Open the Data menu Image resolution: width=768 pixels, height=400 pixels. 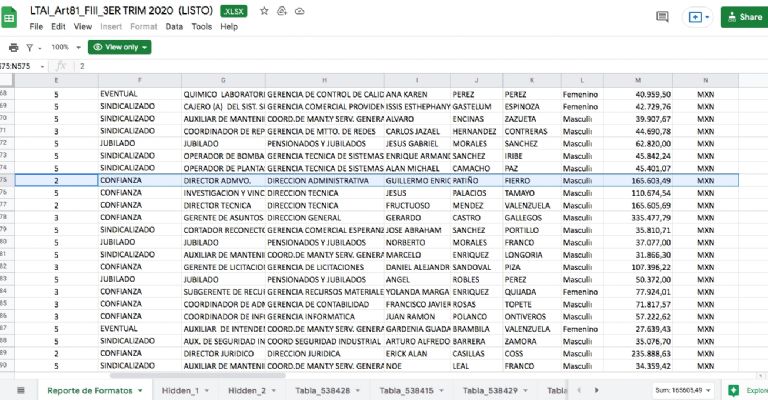174,27
